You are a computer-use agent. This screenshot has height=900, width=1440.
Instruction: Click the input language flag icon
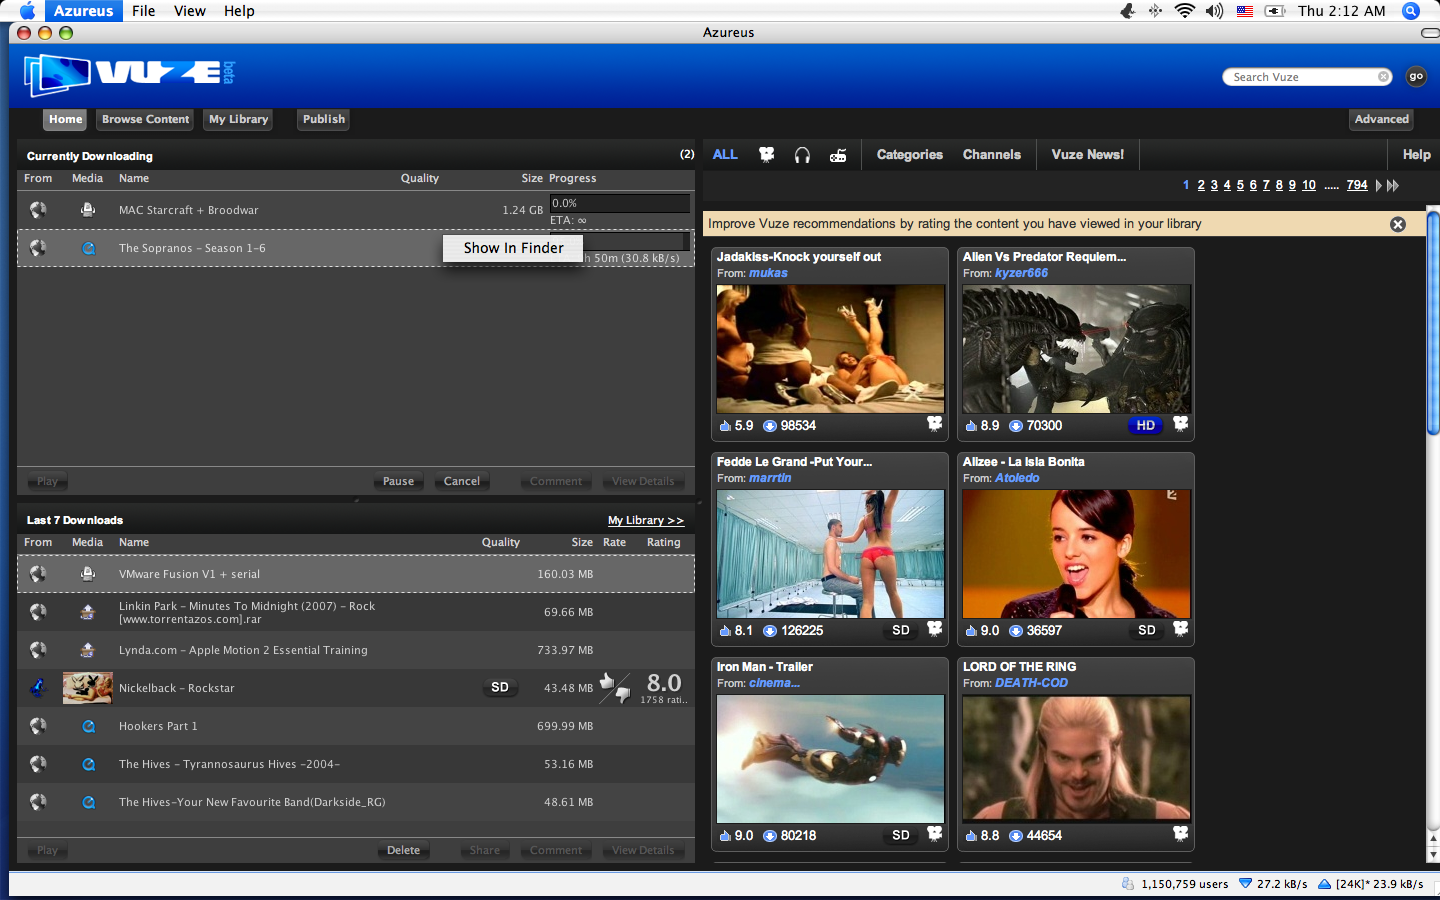tap(1245, 11)
